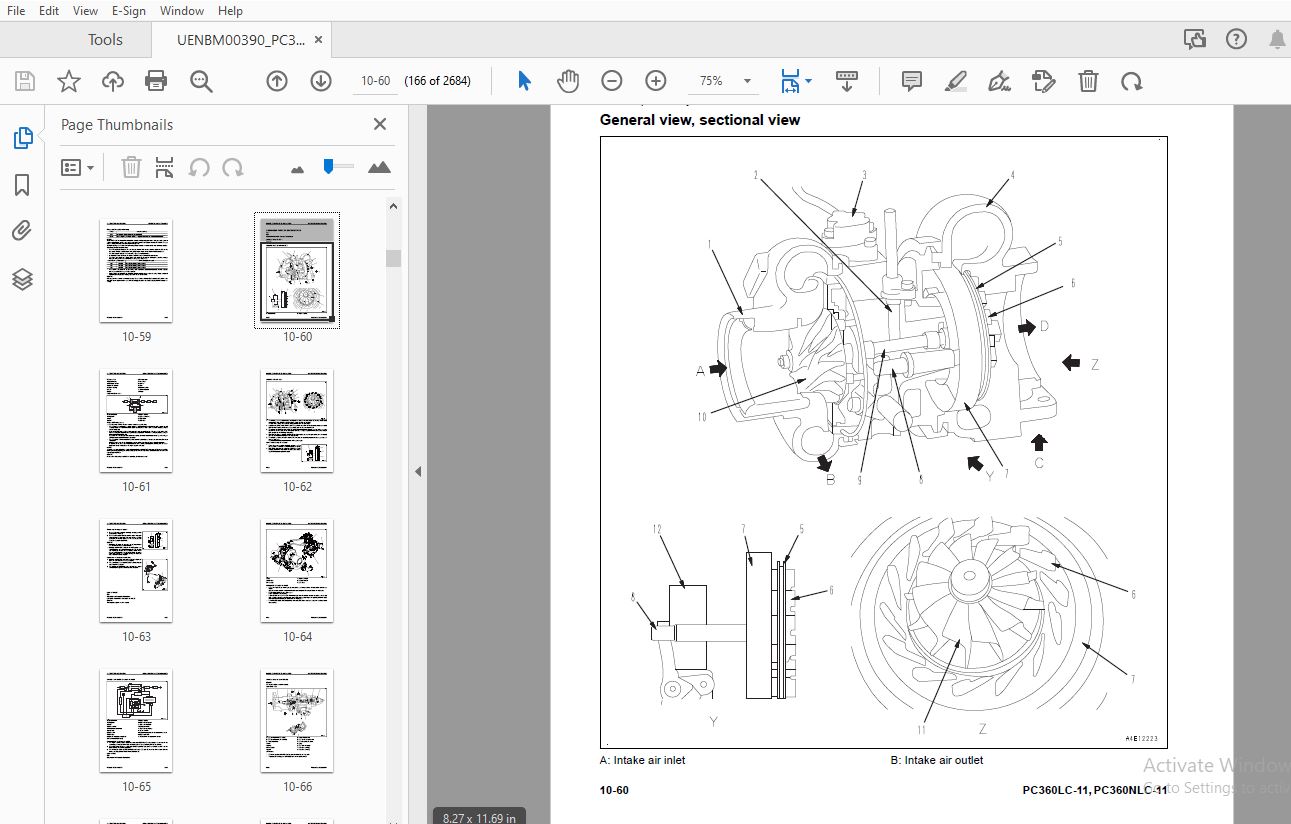This screenshot has width=1291, height=824.
Task: Rotate pages counterclockwise in thumbnails panel
Action: (x=199, y=168)
